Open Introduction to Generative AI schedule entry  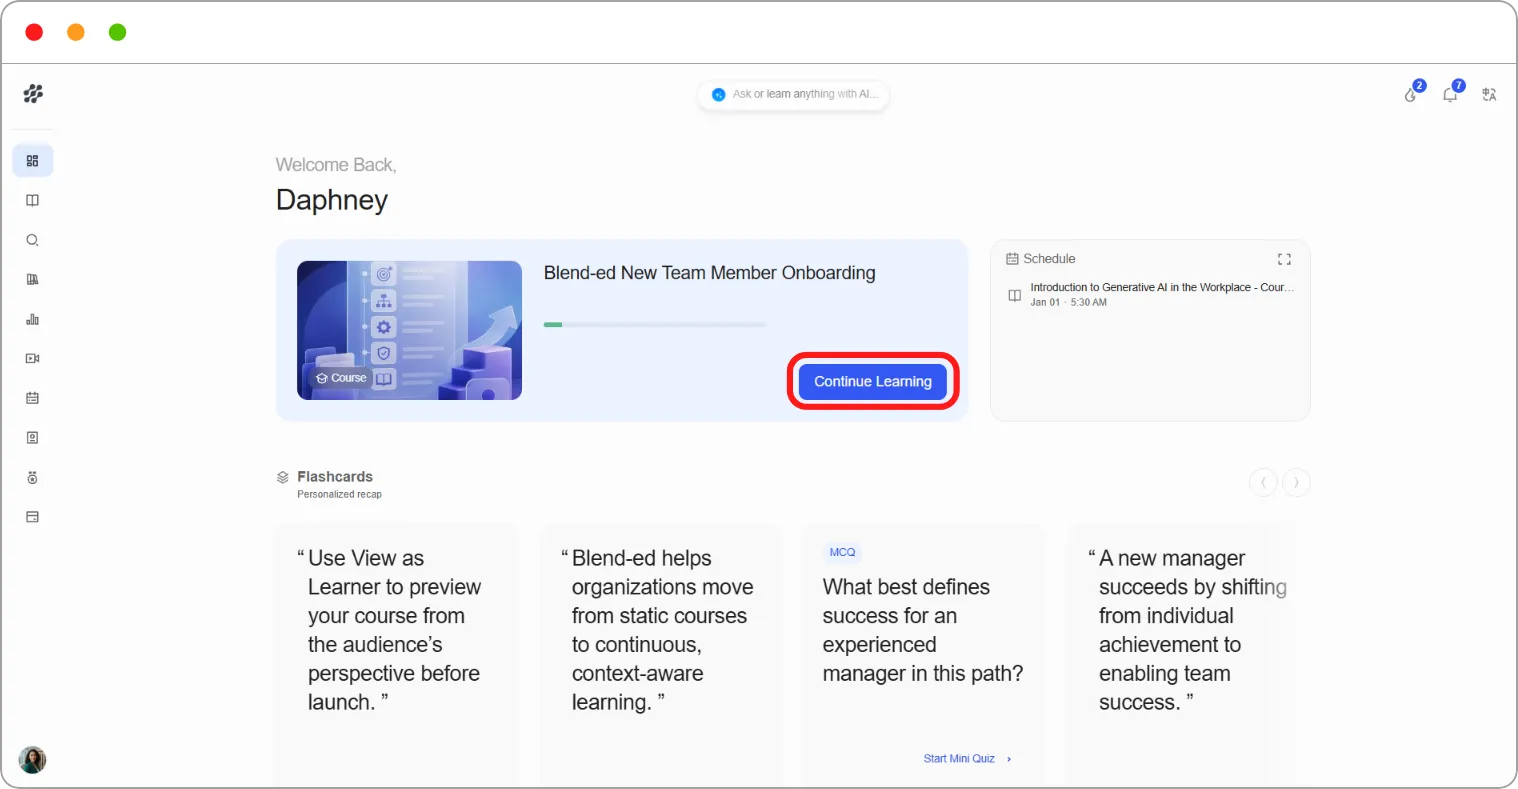(x=1150, y=294)
